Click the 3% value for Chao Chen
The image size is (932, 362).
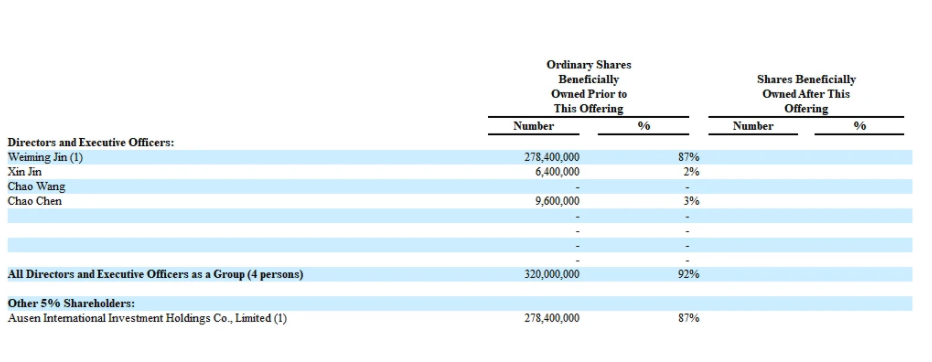[x=691, y=201]
